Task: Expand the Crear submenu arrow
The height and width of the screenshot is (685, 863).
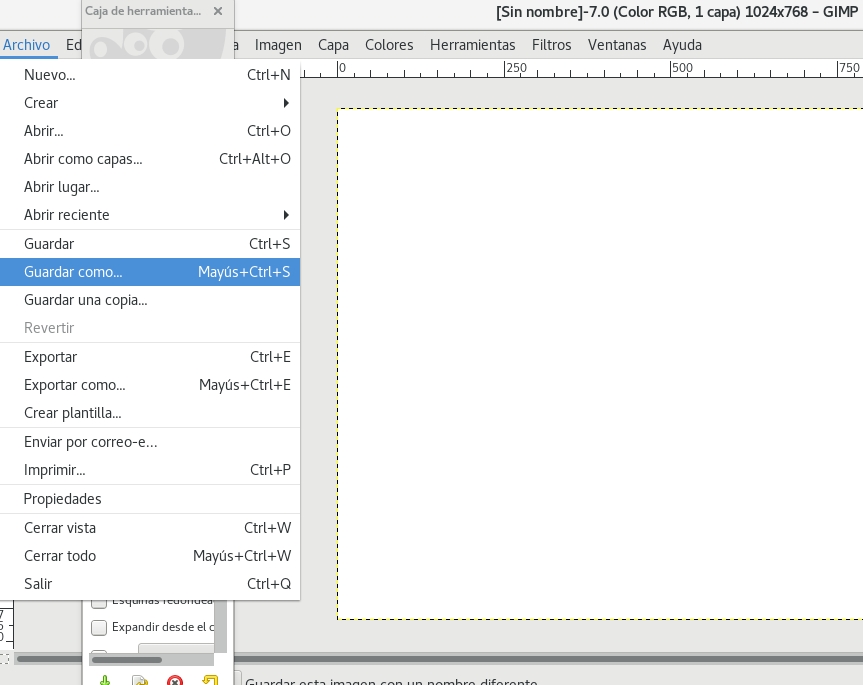Action: [286, 103]
